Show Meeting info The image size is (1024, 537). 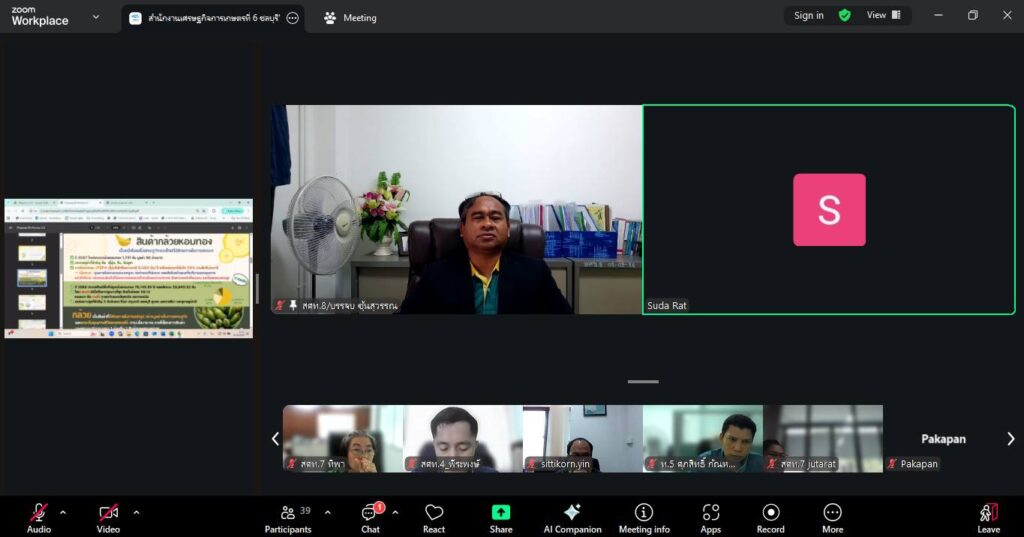(x=644, y=515)
